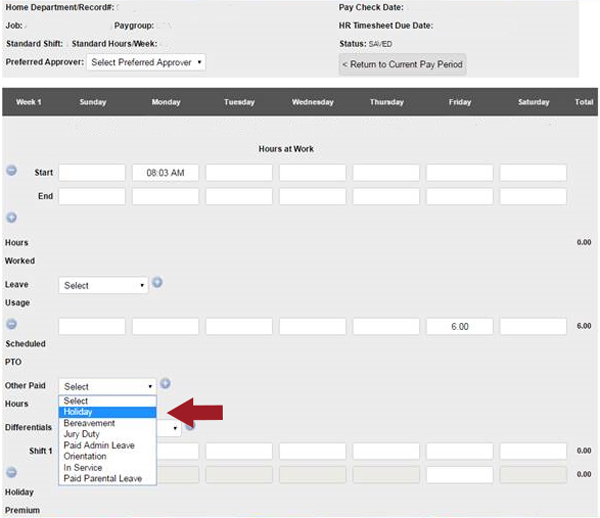The height and width of the screenshot is (518, 600).
Task: Click minus icon above Scheduled PTO
Action: 12,324
